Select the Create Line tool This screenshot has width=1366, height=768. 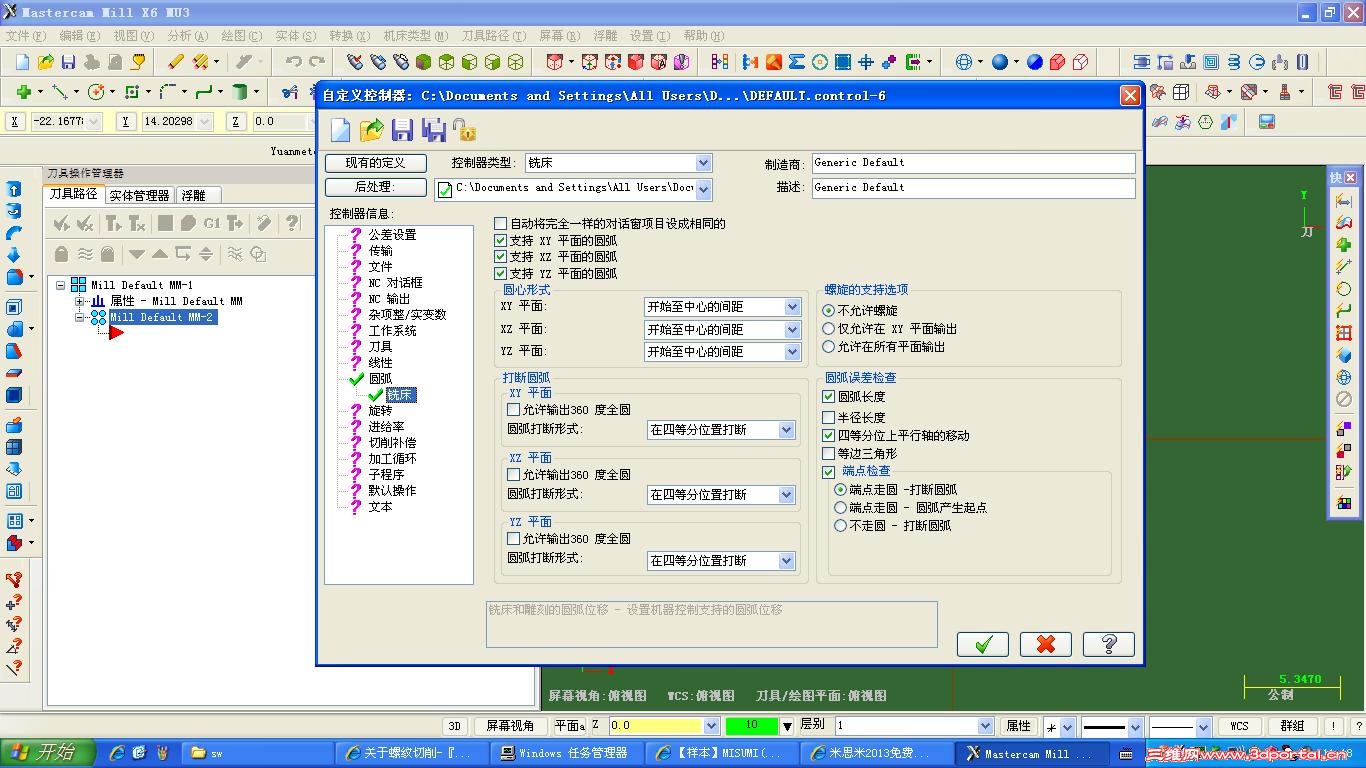(60, 92)
